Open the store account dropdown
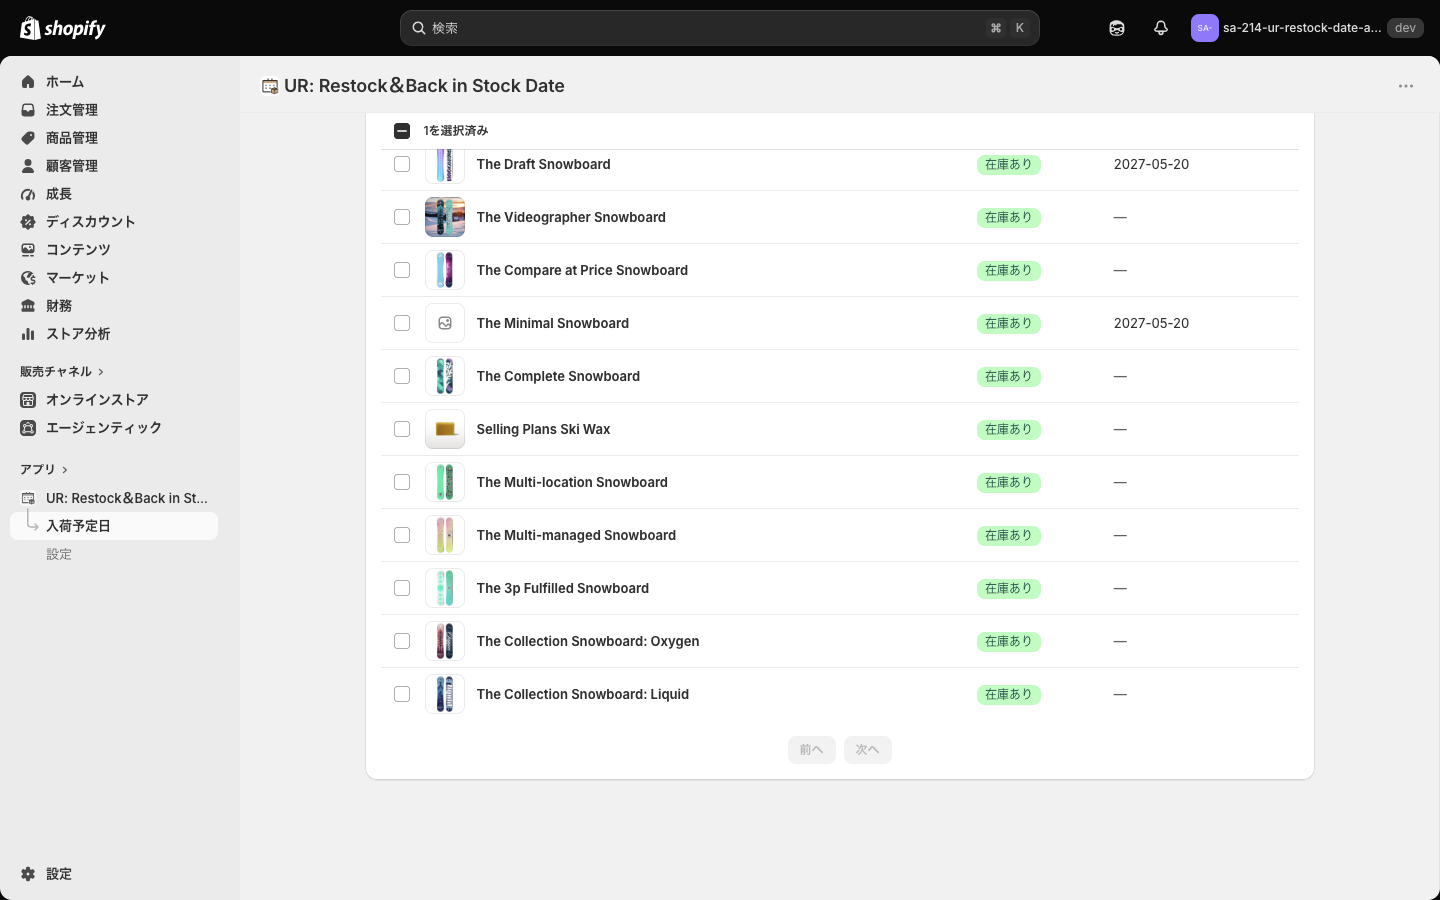This screenshot has width=1440, height=900. (x=1307, y=28)
